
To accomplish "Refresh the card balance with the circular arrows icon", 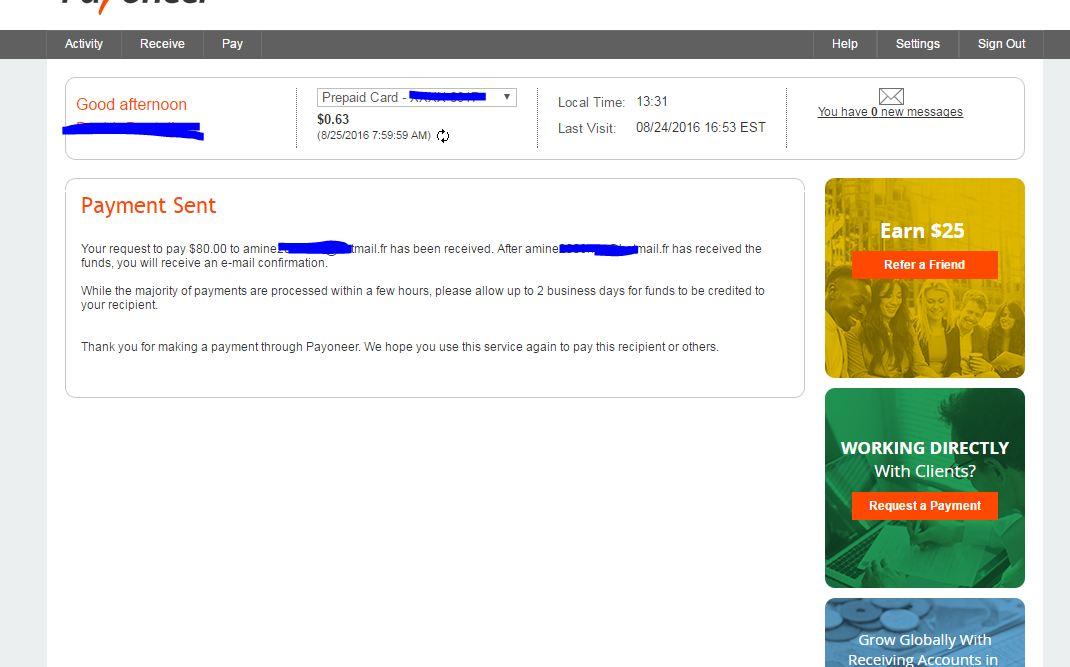I will point(443,136).
